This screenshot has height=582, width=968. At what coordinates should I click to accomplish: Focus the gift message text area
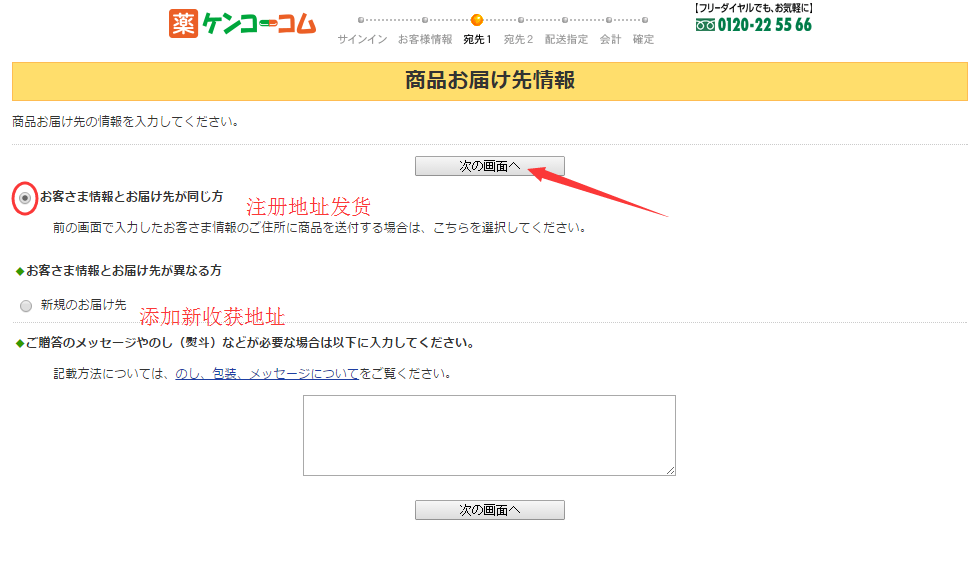coord(489,435)
